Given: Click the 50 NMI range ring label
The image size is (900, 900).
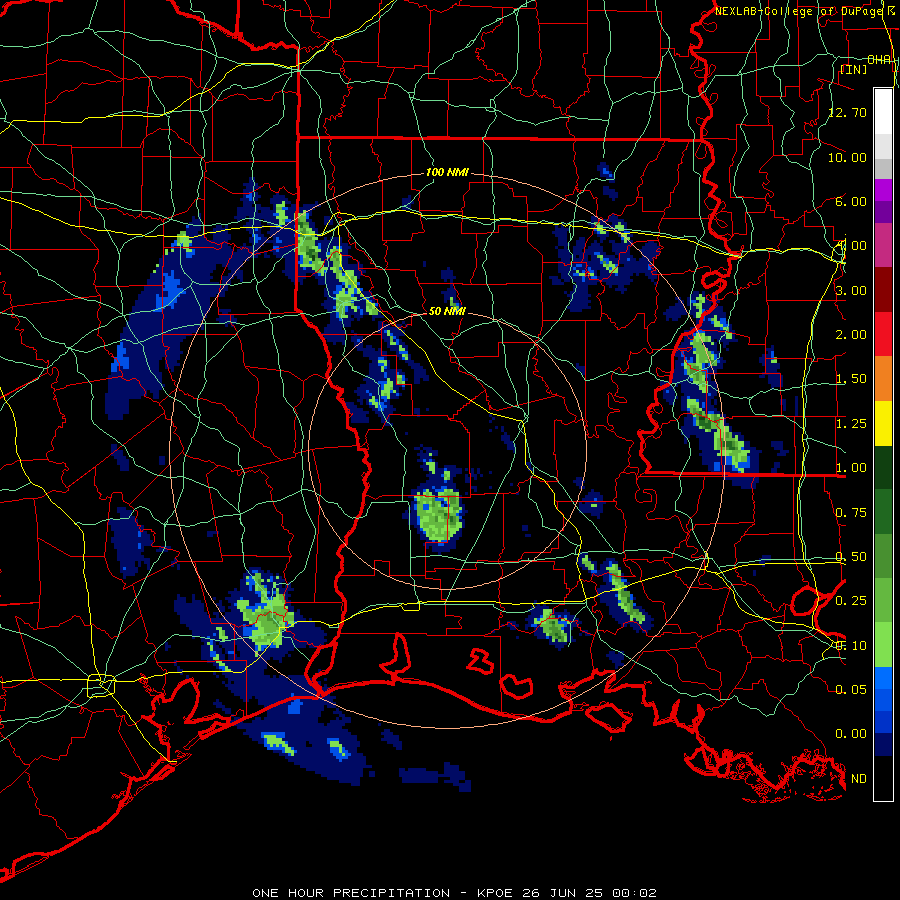Looking at the screenshot, I should [x=447, y=311].
